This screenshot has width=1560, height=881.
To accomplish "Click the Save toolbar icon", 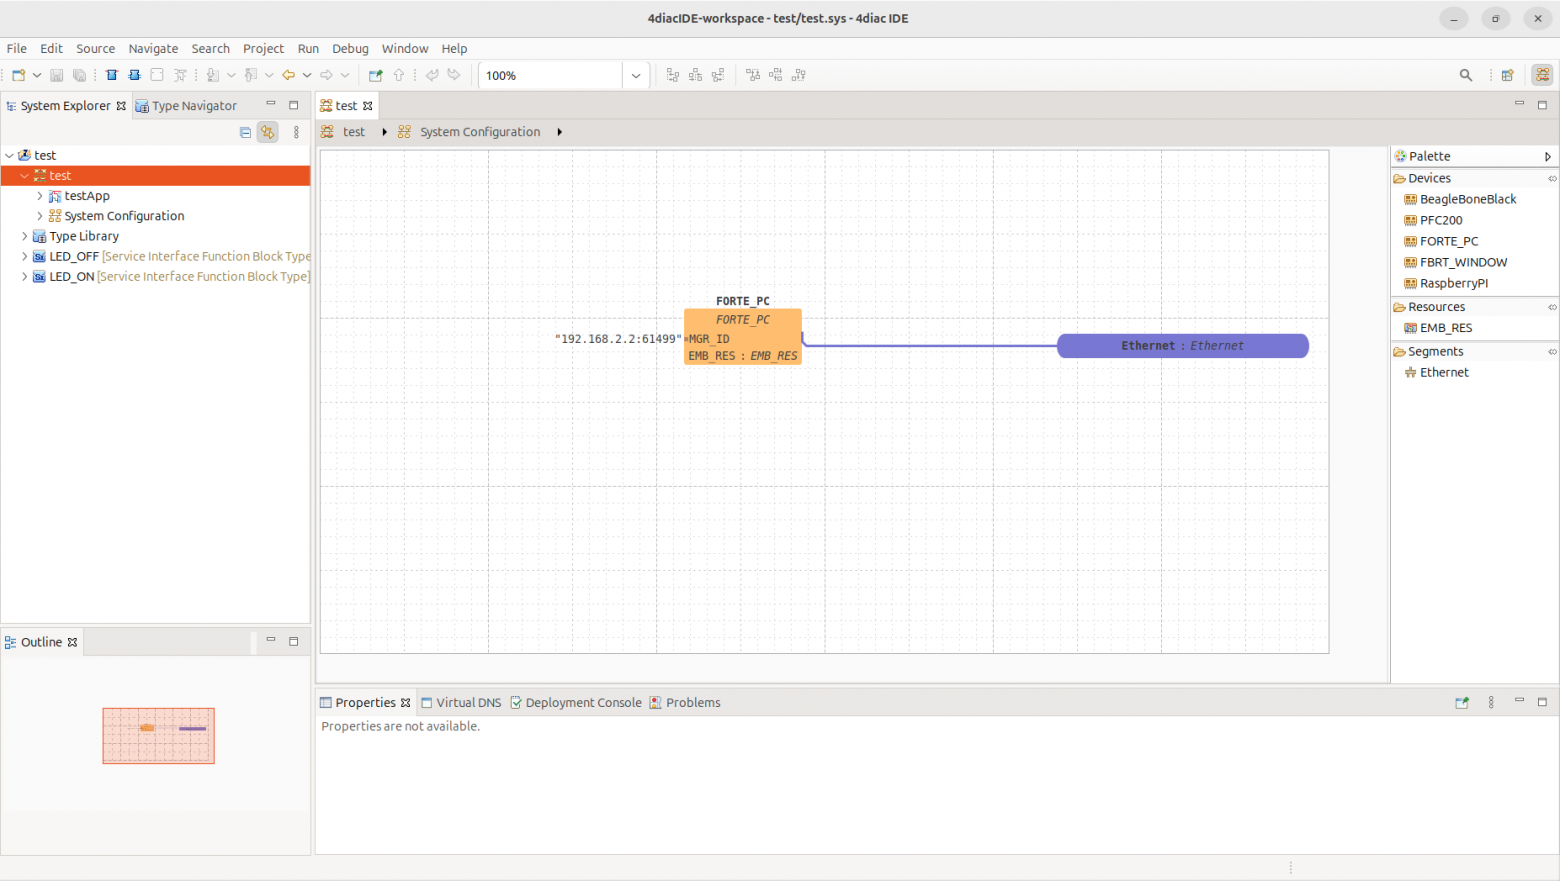I will [57, 75].
